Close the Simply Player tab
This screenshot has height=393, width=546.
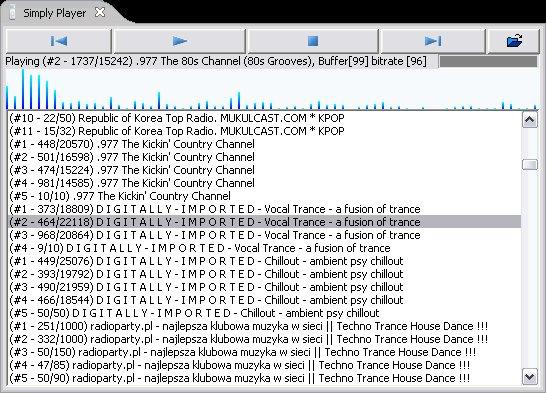[100, 13]
